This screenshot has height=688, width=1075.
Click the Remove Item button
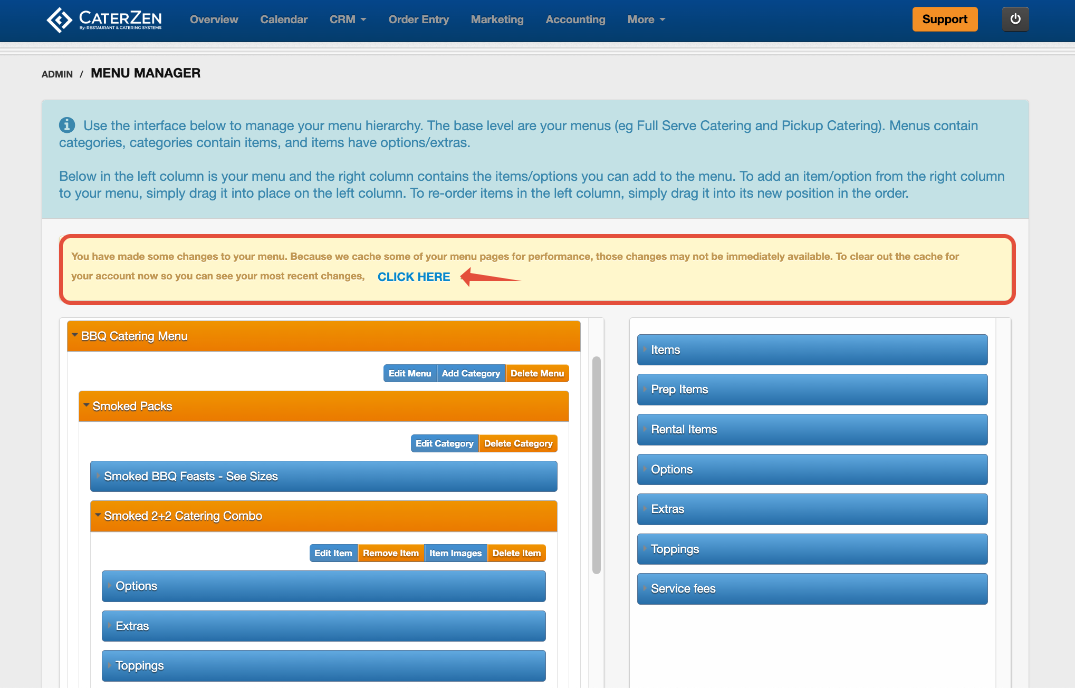pos(391,553)
